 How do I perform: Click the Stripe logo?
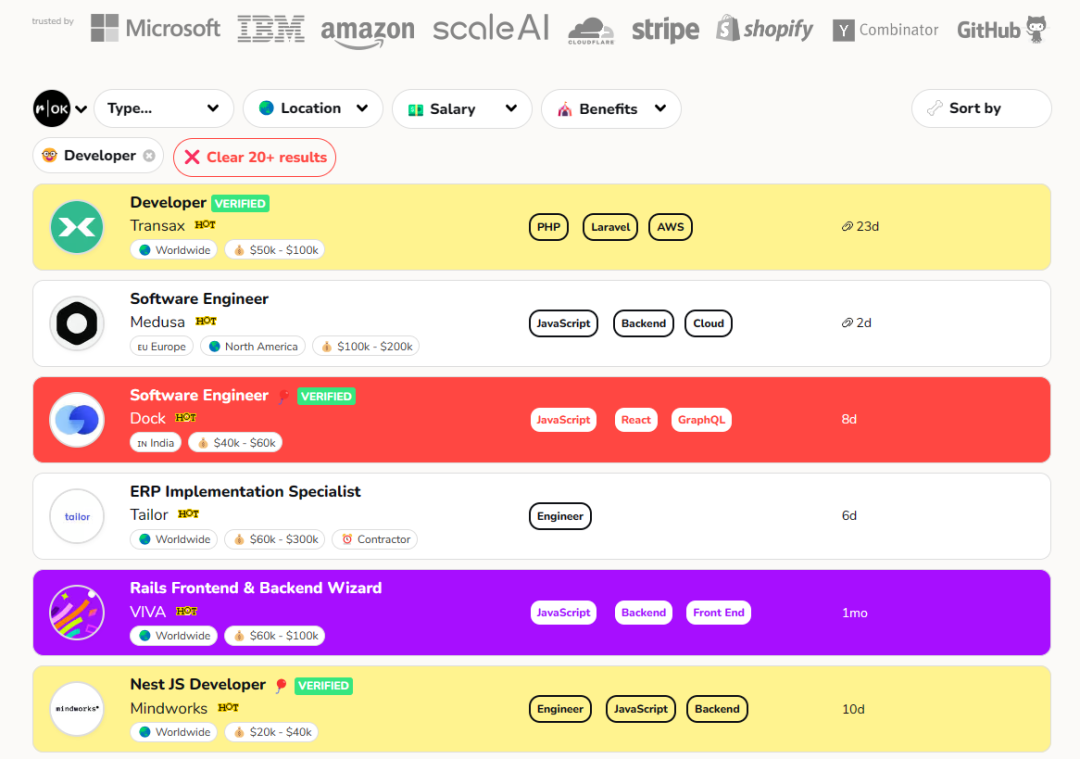click(665, 30)
